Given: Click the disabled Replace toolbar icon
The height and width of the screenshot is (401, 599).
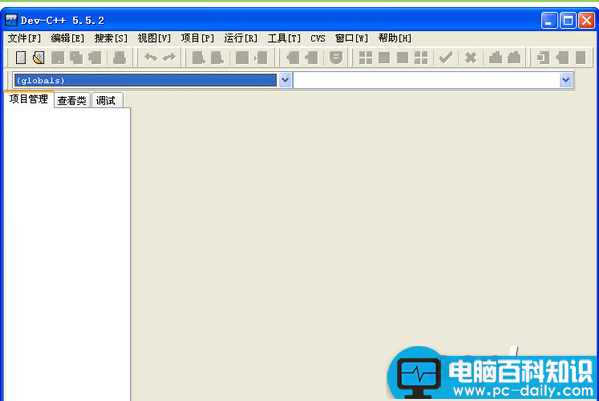Looking at the screenshot, I should pos(217,58).
